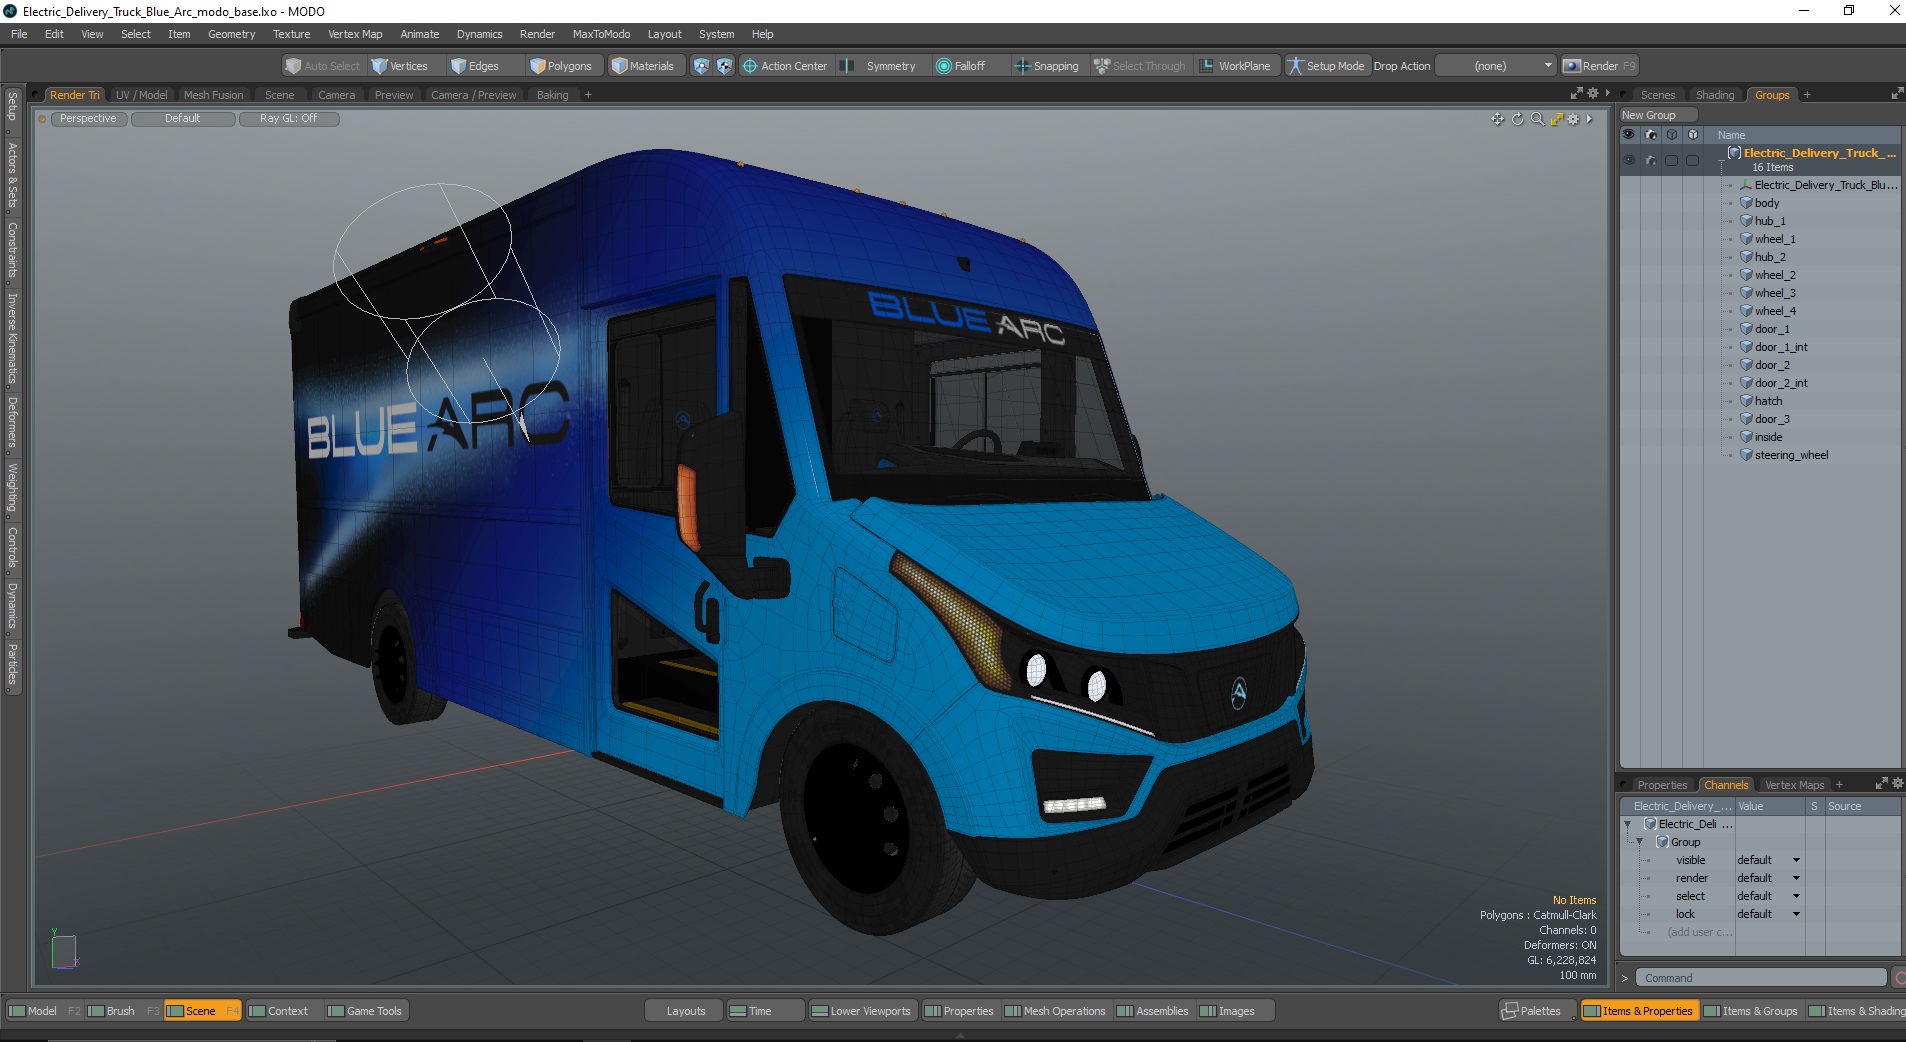Click into the Command input field

coord(1761,978)
